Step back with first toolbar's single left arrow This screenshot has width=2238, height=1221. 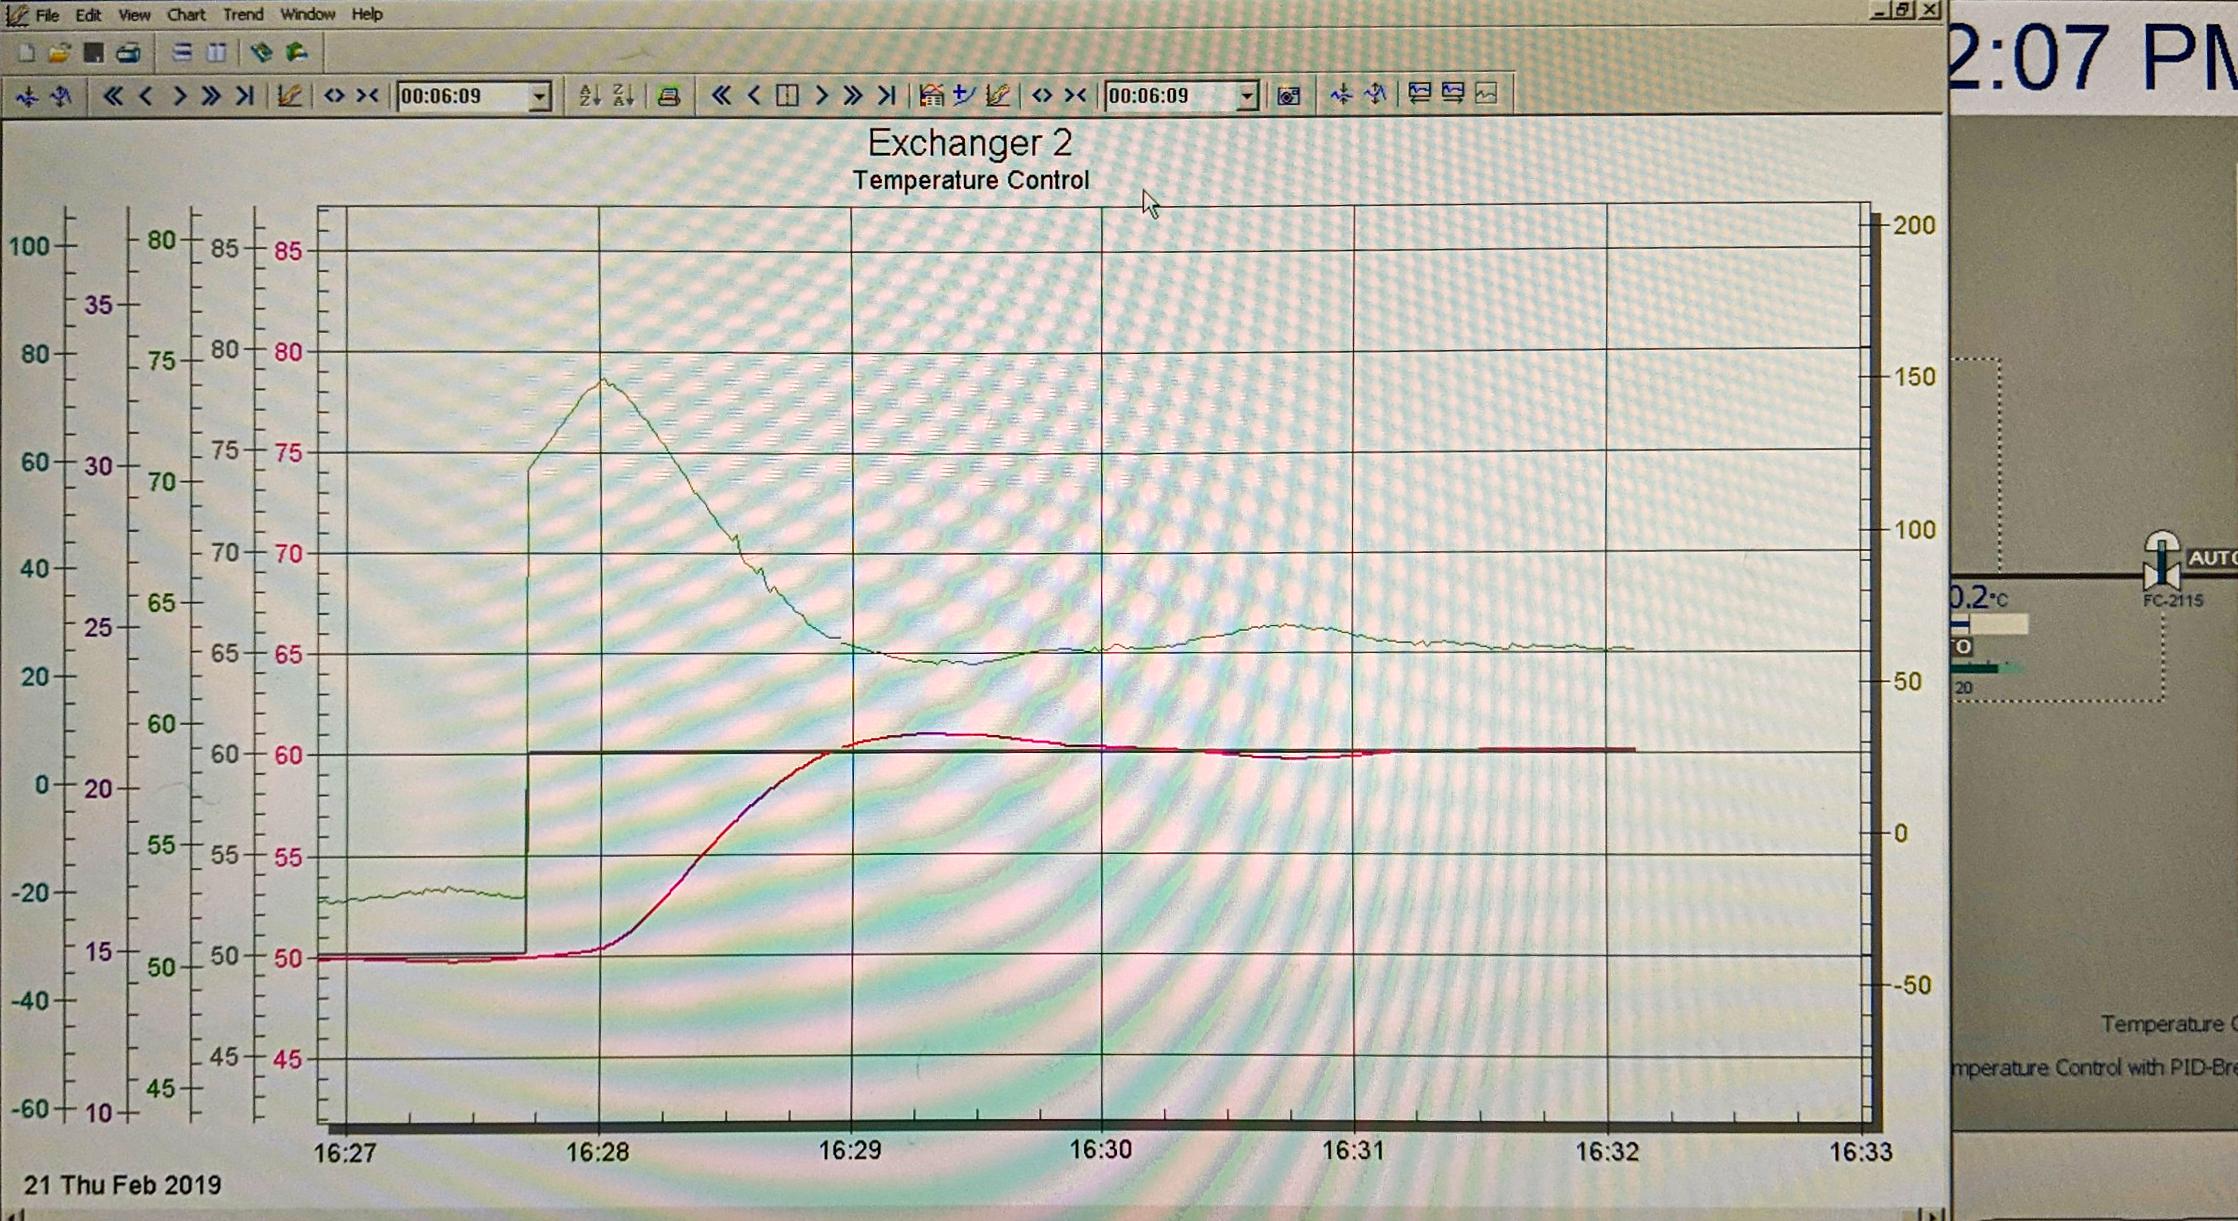[146, 96]
